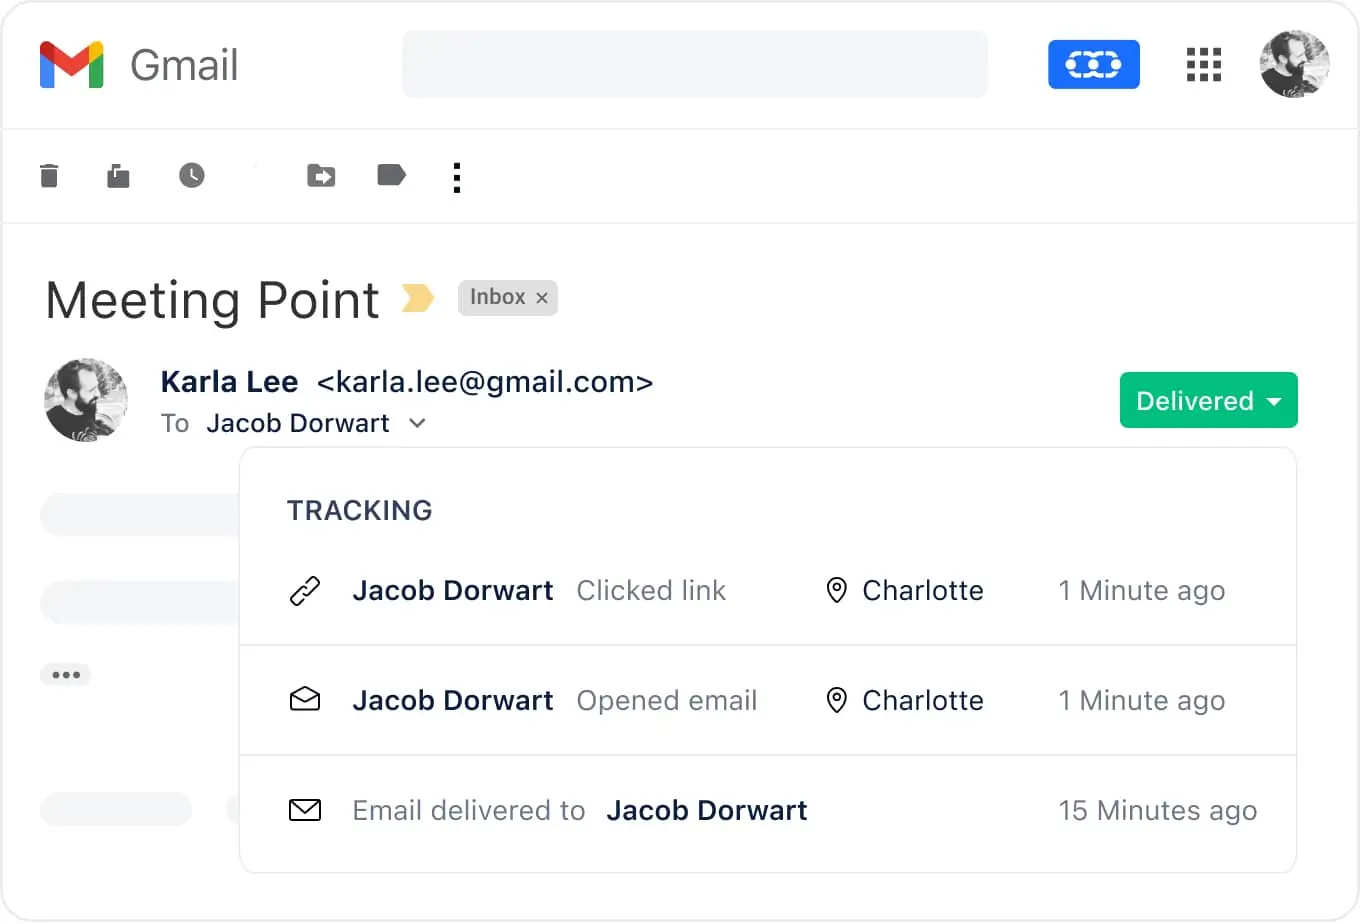1360x924 pixels.
Task: Click the Move to folder icon
Action: click(321, 176)
